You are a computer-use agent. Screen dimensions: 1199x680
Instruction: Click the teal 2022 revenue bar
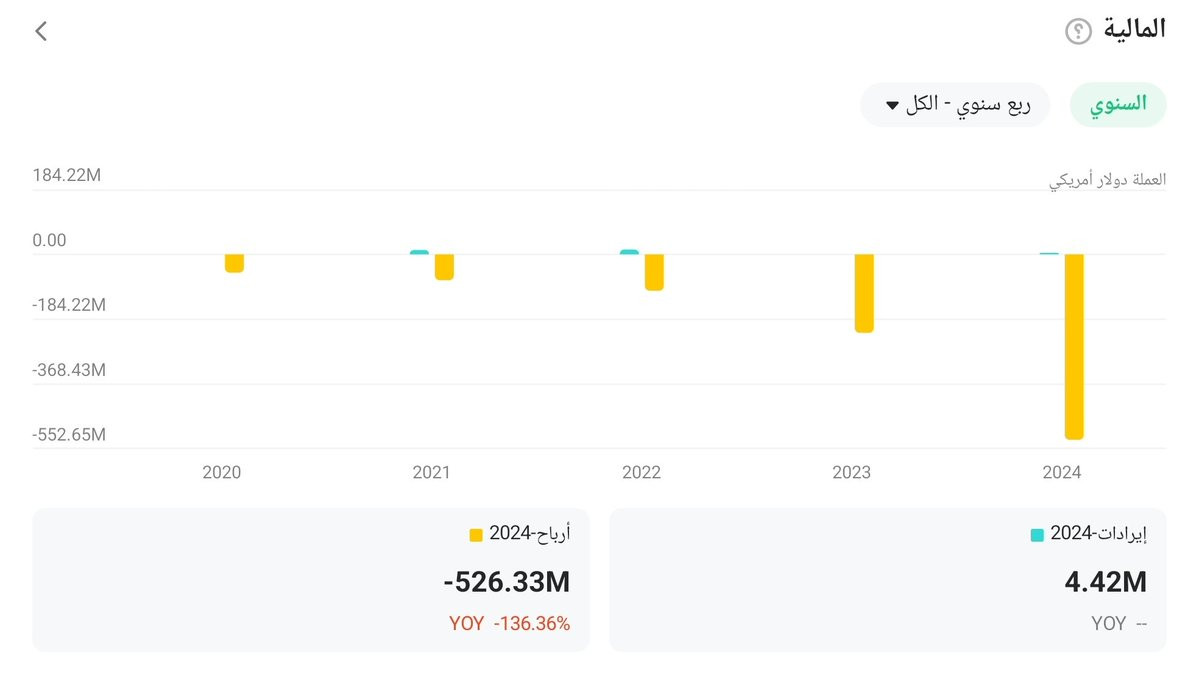tap(629, 252)
